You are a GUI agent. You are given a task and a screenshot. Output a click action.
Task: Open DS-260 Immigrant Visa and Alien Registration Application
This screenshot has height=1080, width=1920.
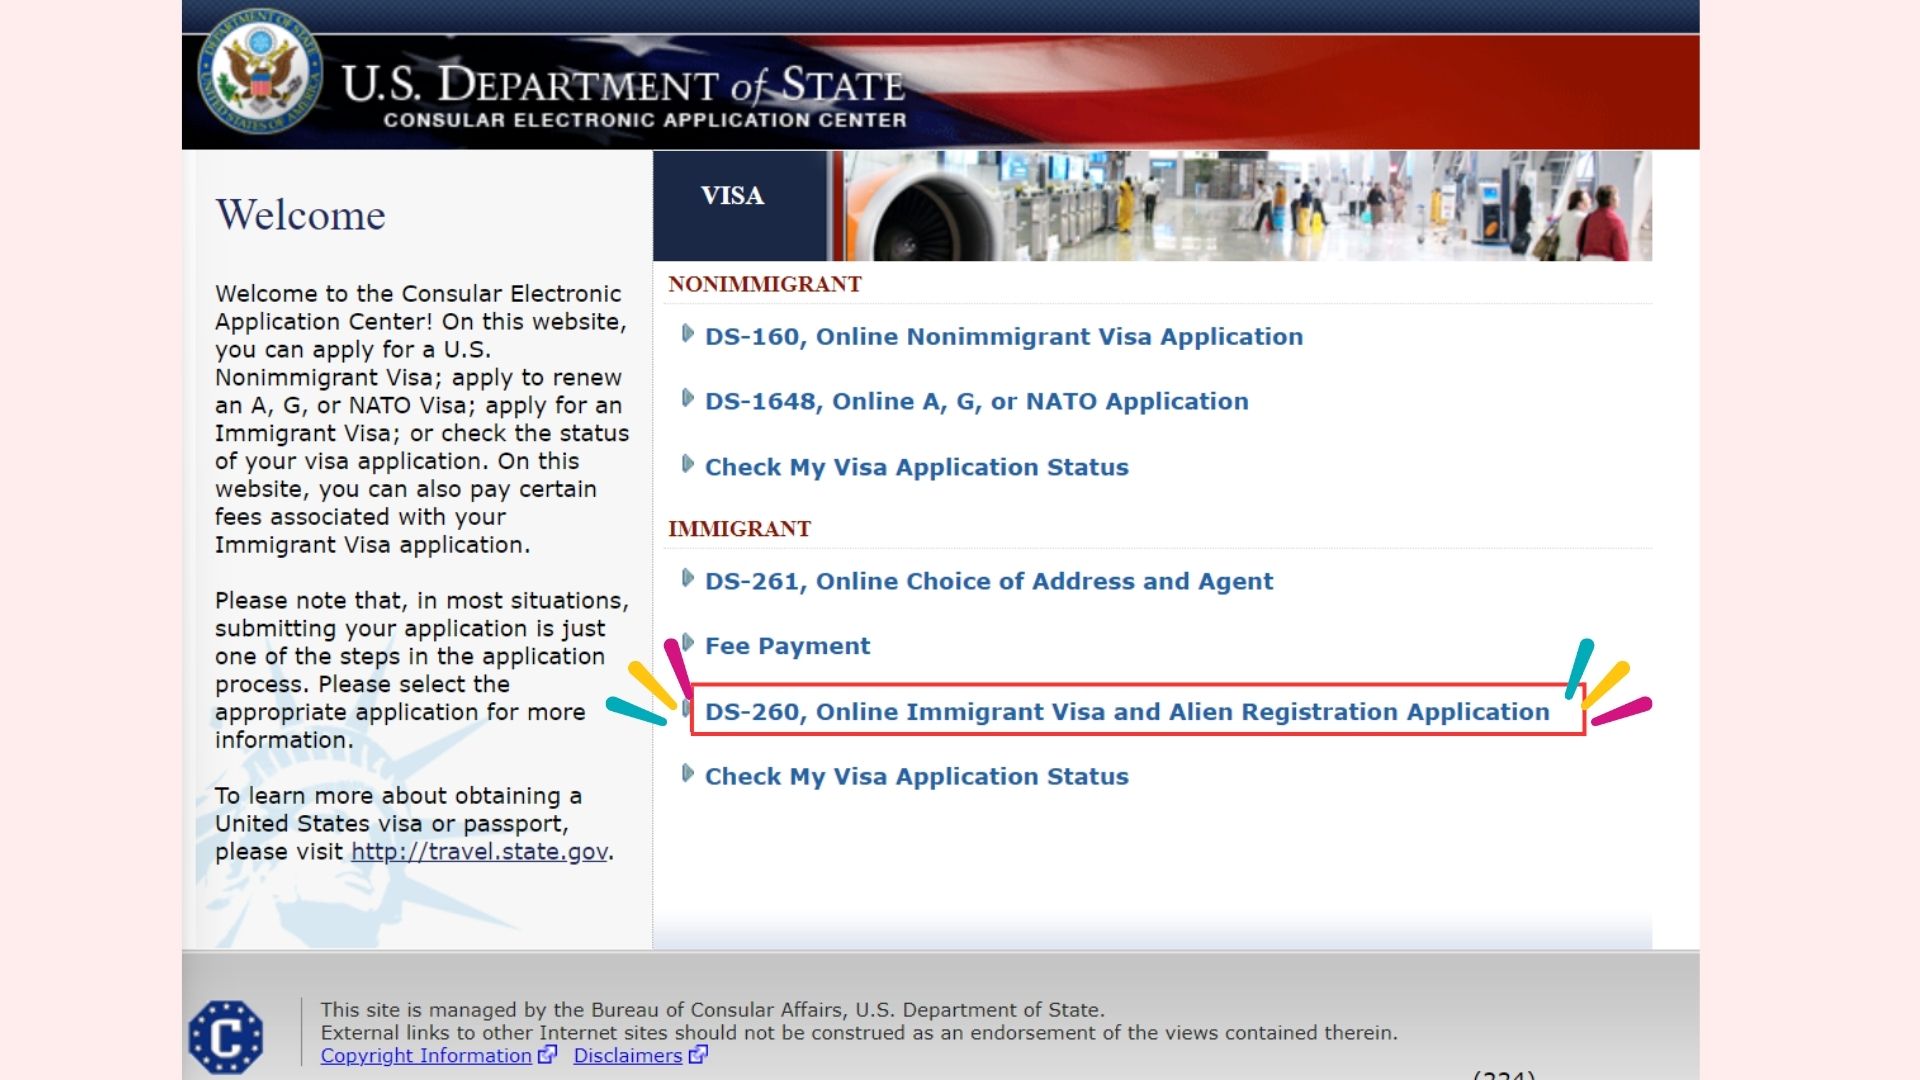1127,712
